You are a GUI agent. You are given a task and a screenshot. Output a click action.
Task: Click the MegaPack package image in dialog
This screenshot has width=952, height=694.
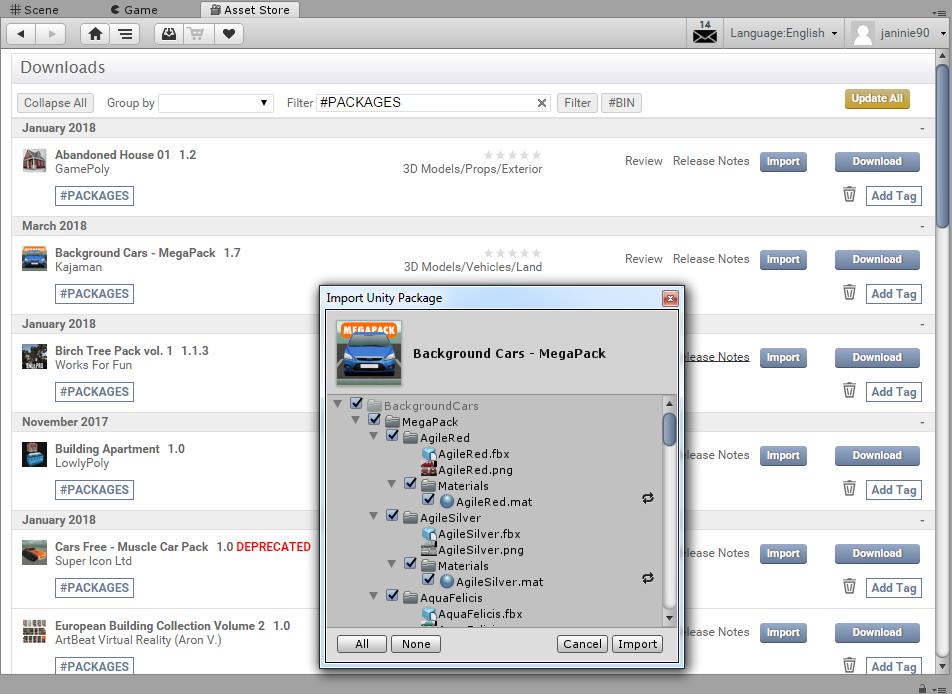(x=369, y=353)
